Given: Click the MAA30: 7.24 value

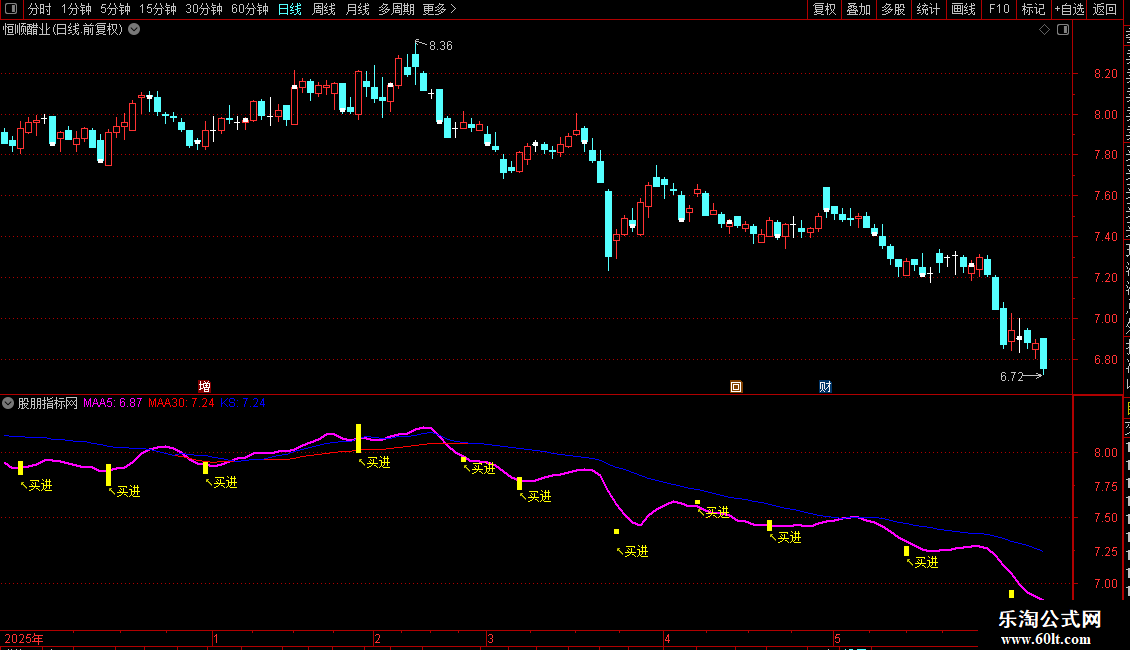Looking at the screenshot, I should point(181,404).
